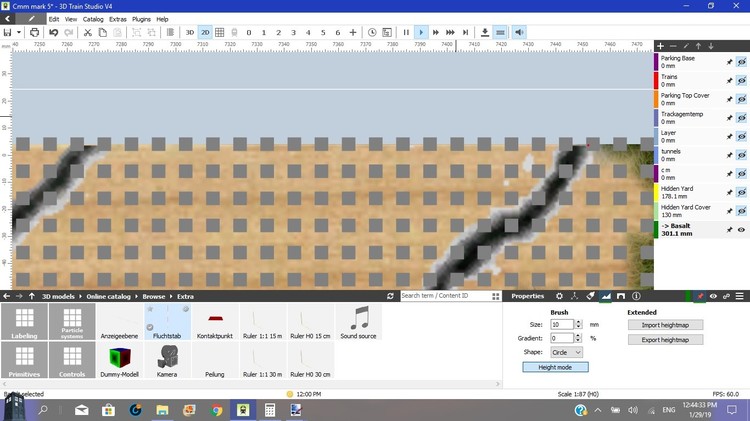The image size is (750, 421).
Task: Toggle visibility of Trains layer
Action: click(x=741, y=81)
